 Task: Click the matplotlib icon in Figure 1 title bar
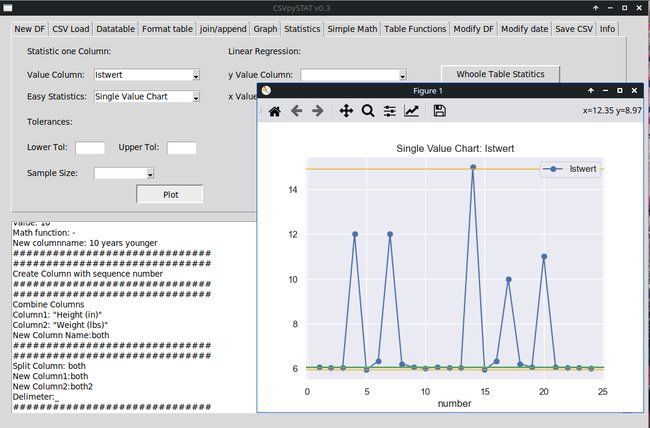[x=266, y=90]
